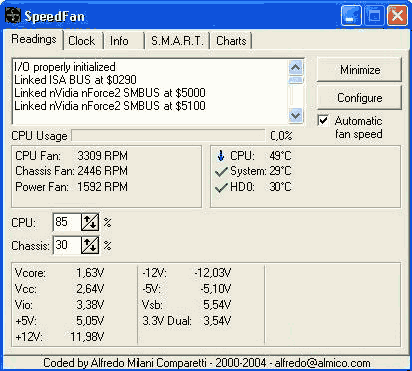Click the CPU Usage progress bar
This screenshot has height=371, width=412.
[168, 136]
